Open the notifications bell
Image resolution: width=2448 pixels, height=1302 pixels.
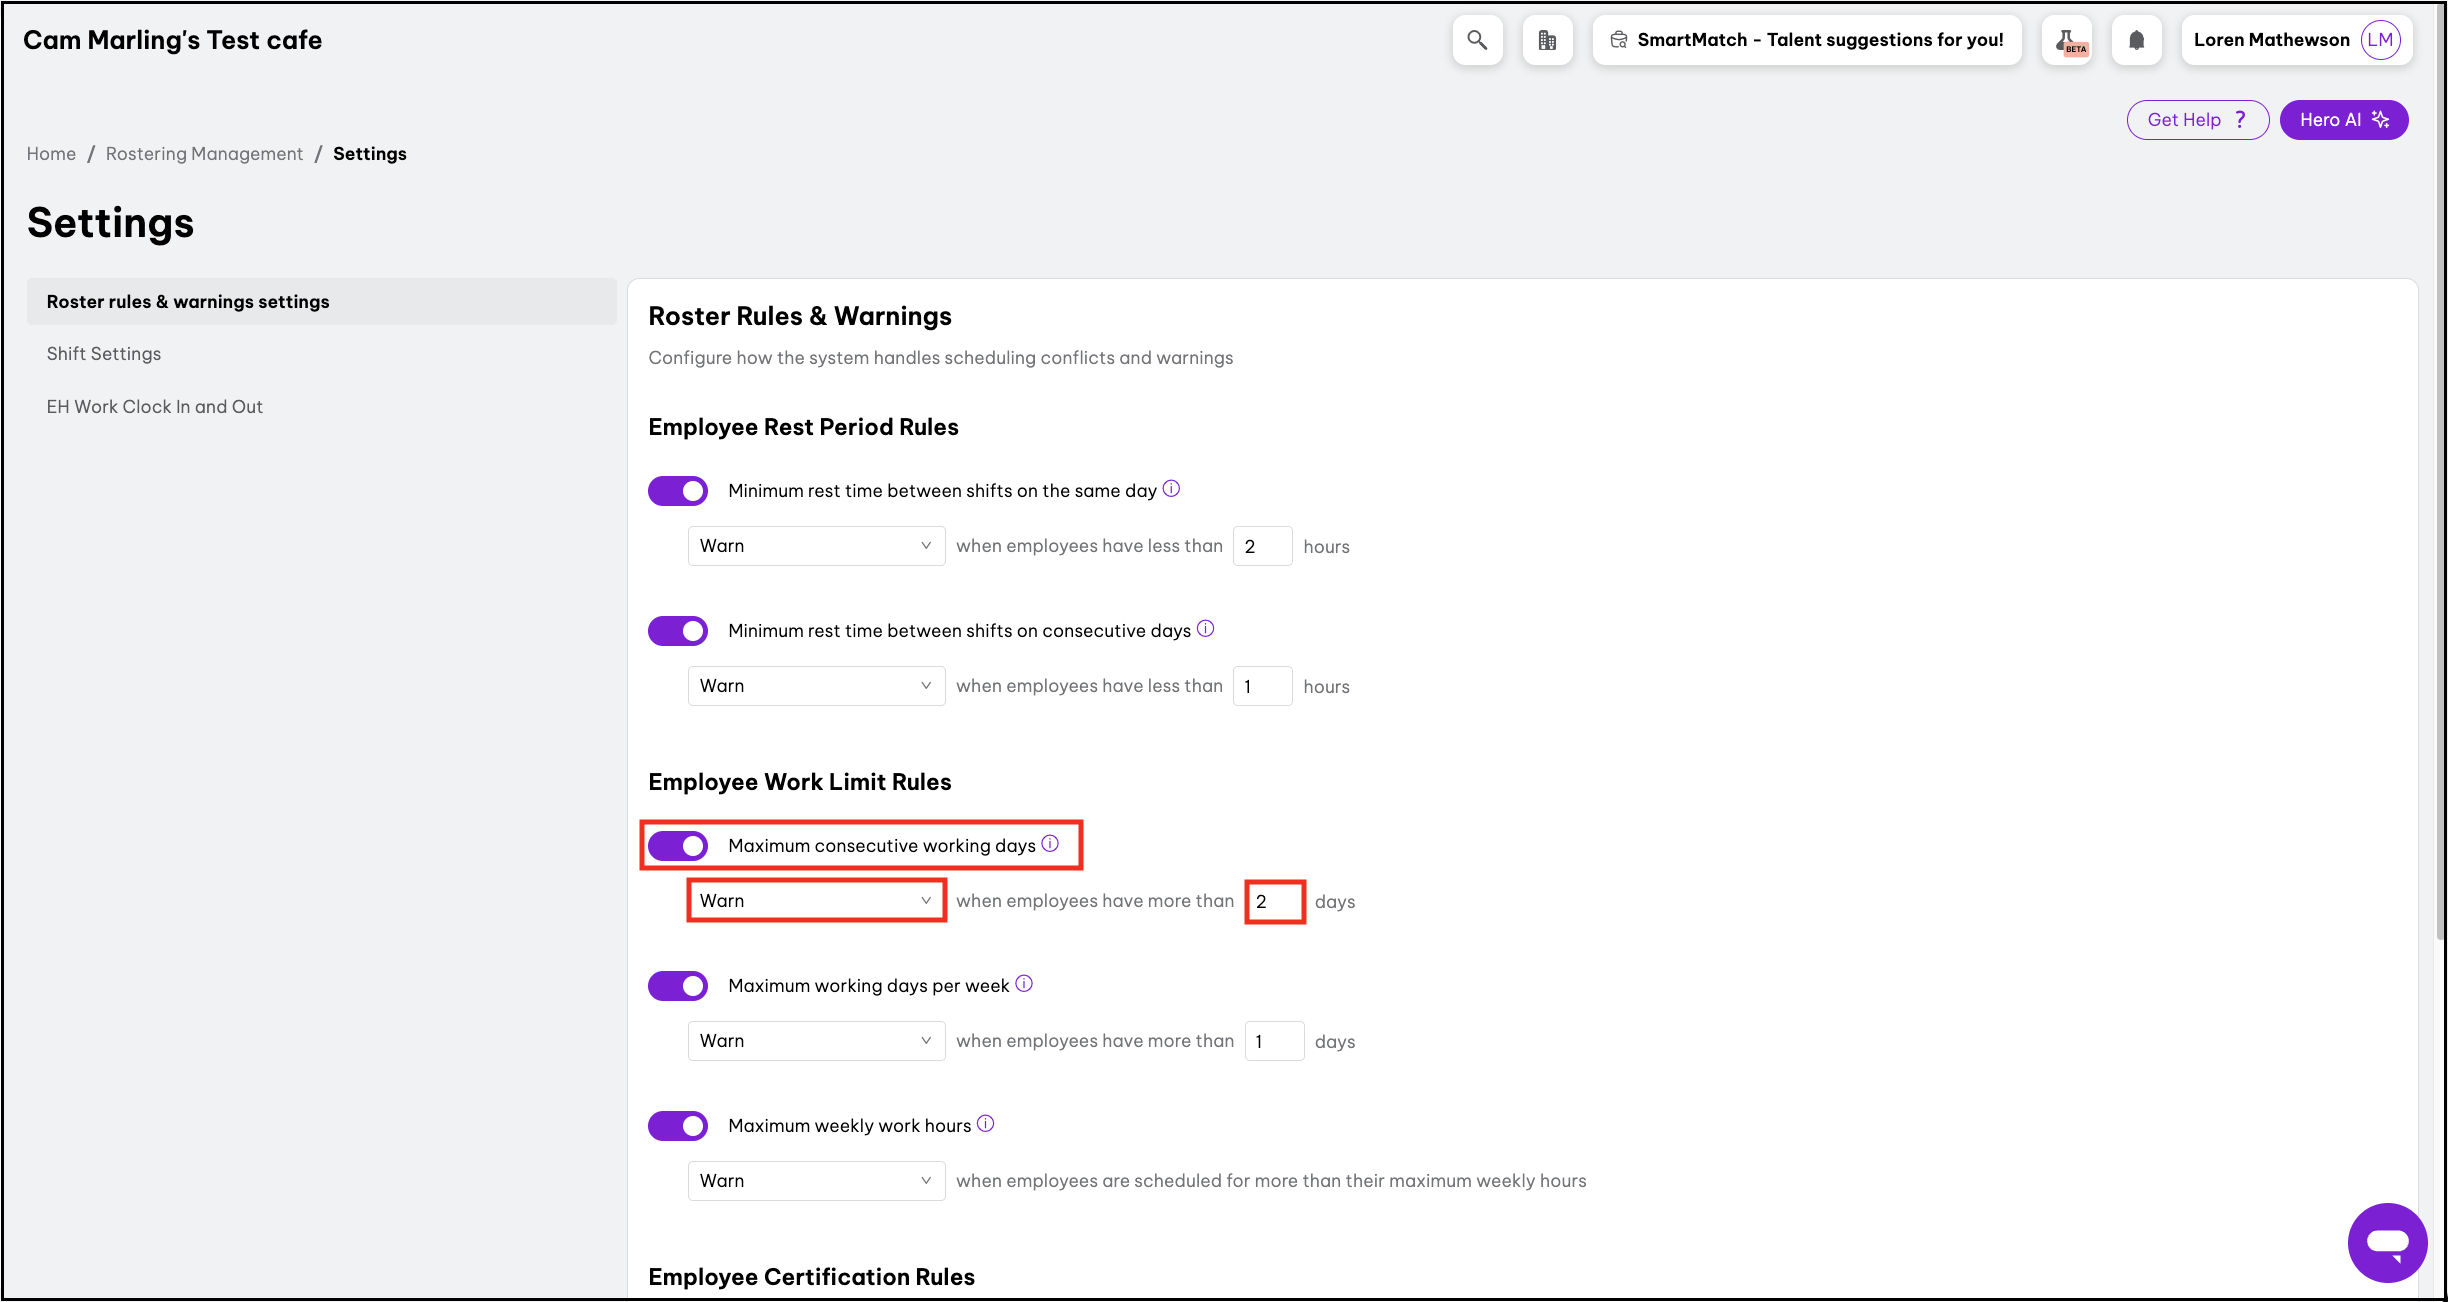tap(2137, 40)
